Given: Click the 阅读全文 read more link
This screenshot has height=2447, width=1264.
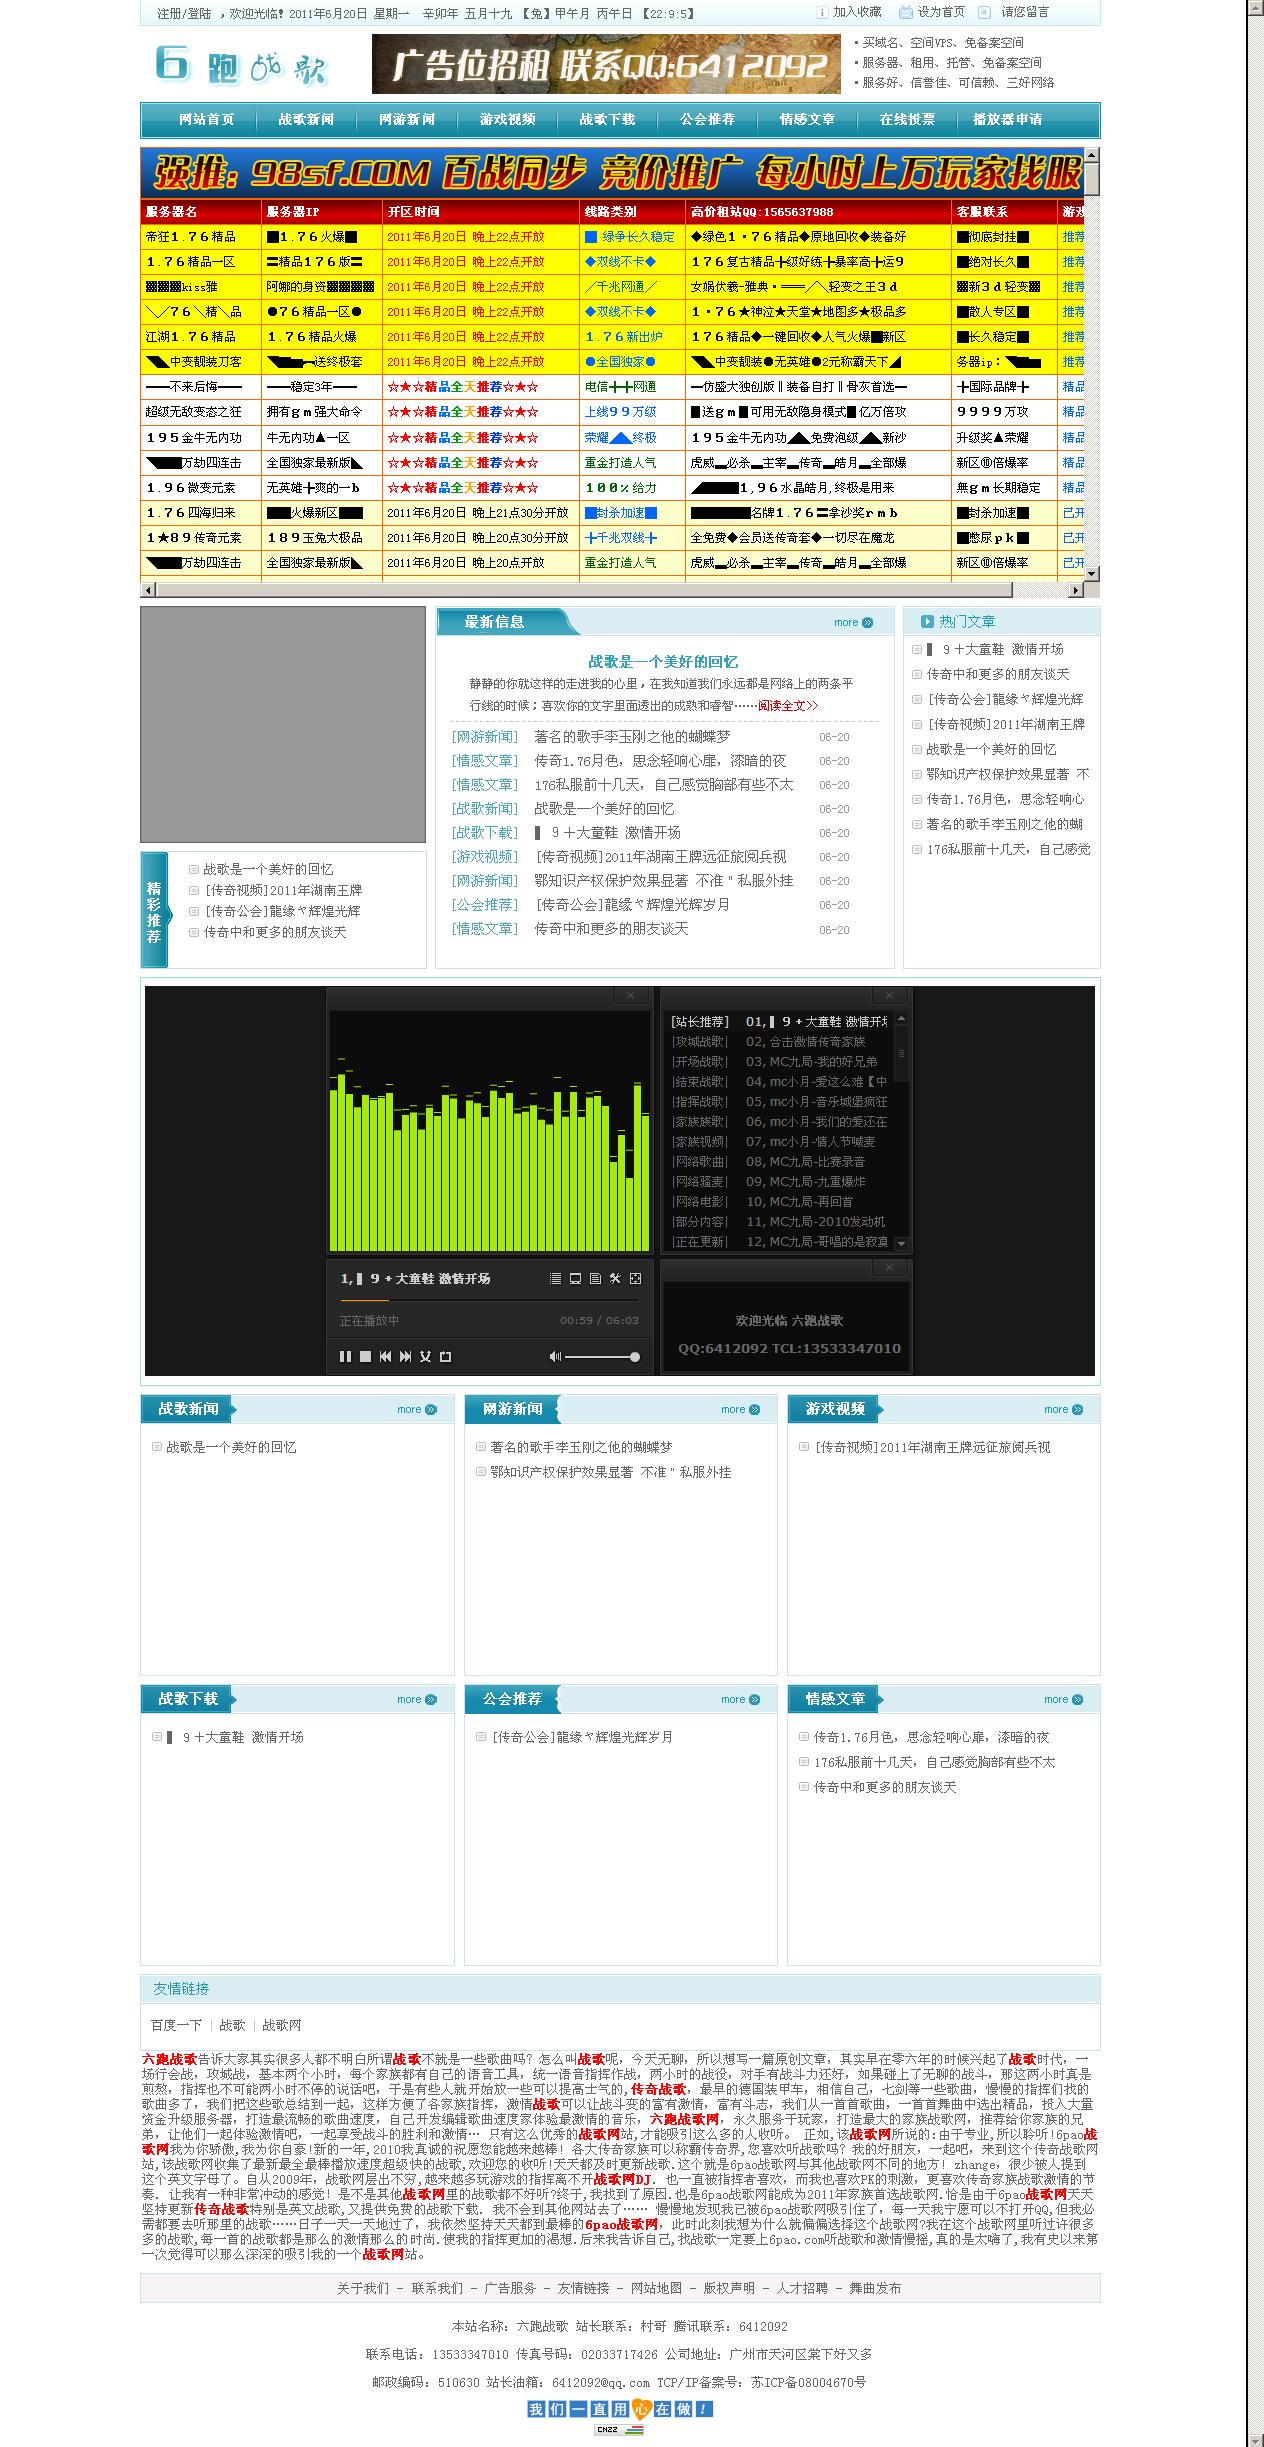Looking at the screenshot, I should tap(787, 706).
